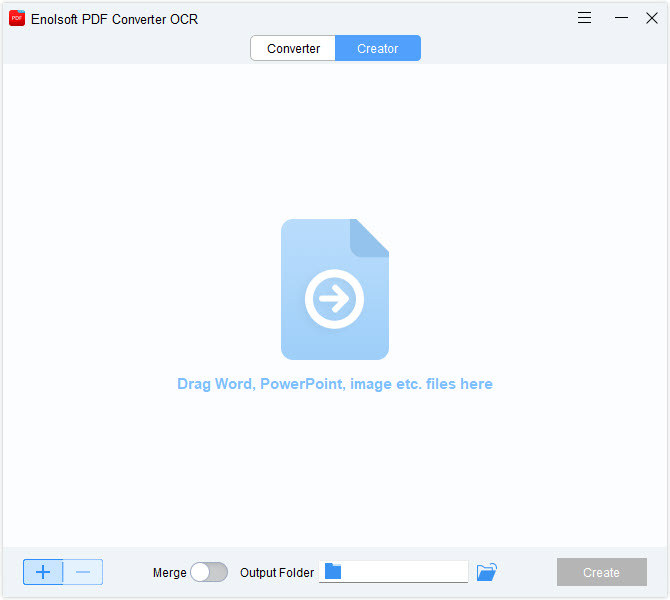Image resolution: width=670 pixels, height=600 pixels.
Task: Open the hamburger menu in title bar
Action: [x=584, y=18]
